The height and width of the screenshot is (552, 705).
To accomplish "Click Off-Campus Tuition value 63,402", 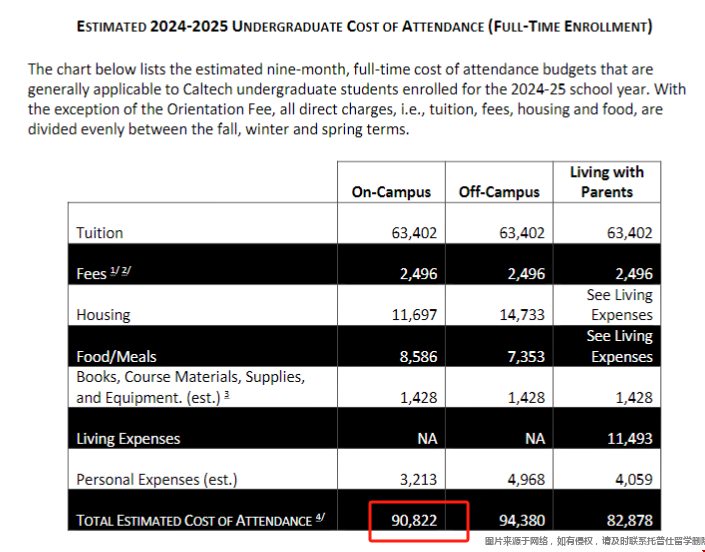I will pos(522,233).
